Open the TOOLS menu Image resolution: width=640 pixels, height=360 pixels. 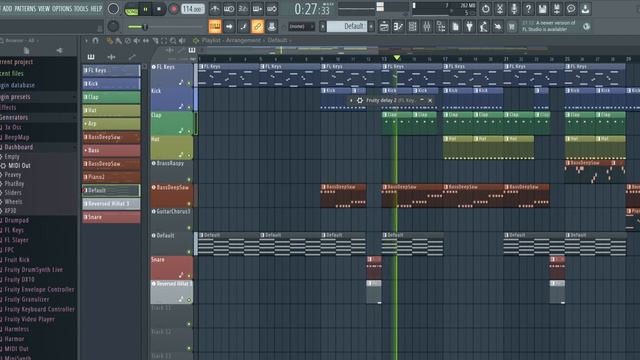(81, 9)
